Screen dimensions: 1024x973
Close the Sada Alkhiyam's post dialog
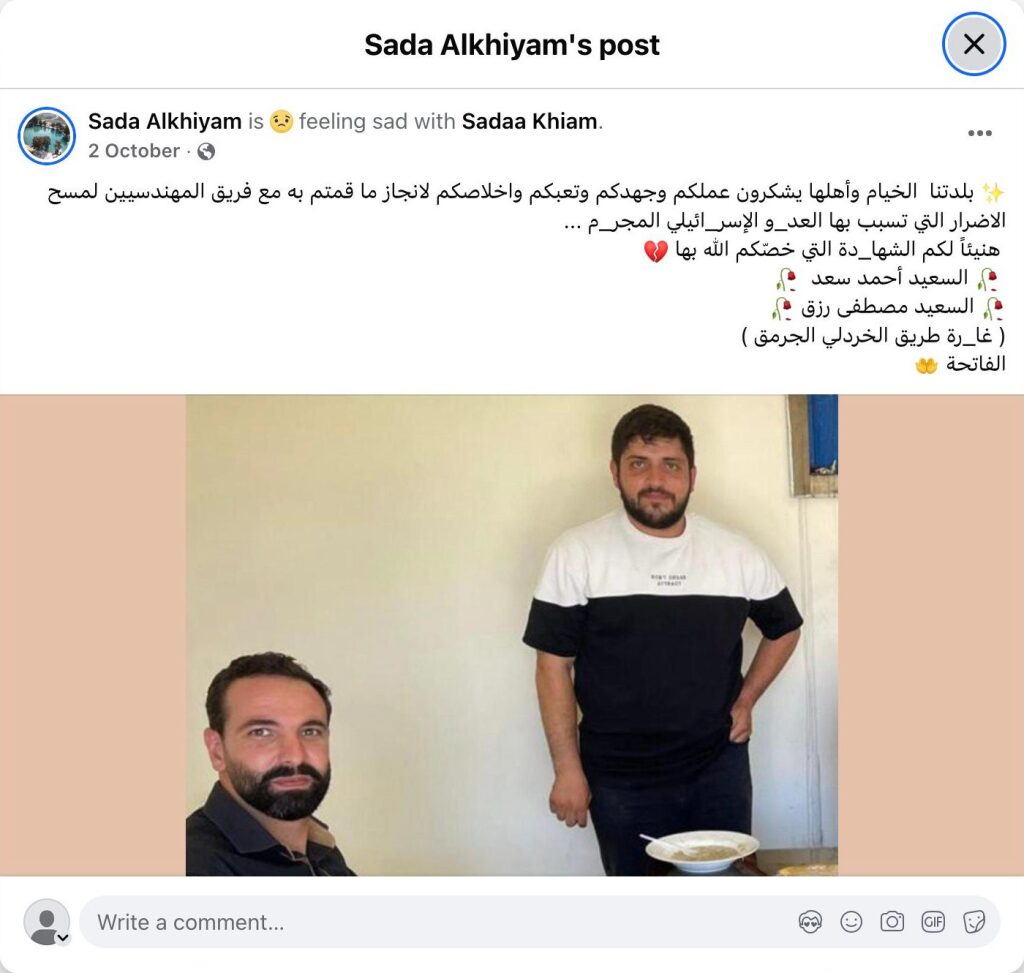pyautogui.click(x=974, y=44)
